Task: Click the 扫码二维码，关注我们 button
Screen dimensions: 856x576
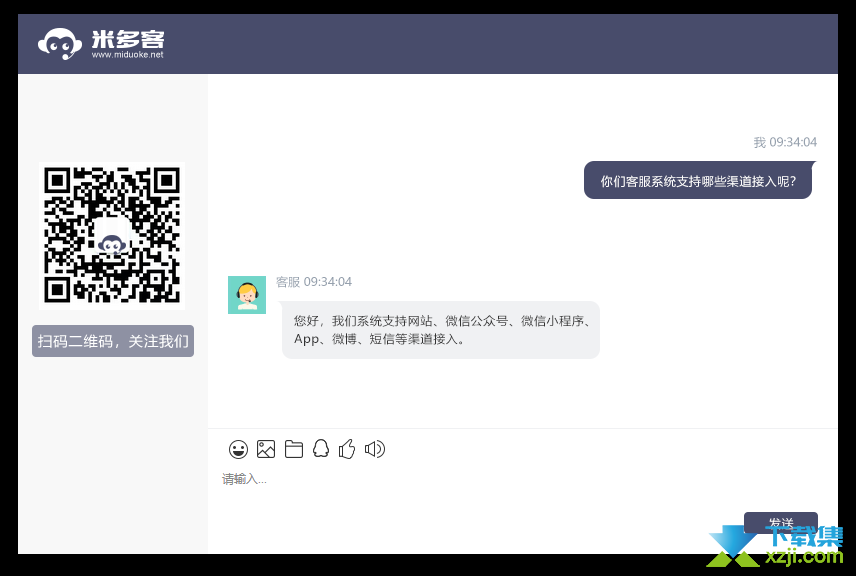Action: pyautogui.click(x=113, y=341)
